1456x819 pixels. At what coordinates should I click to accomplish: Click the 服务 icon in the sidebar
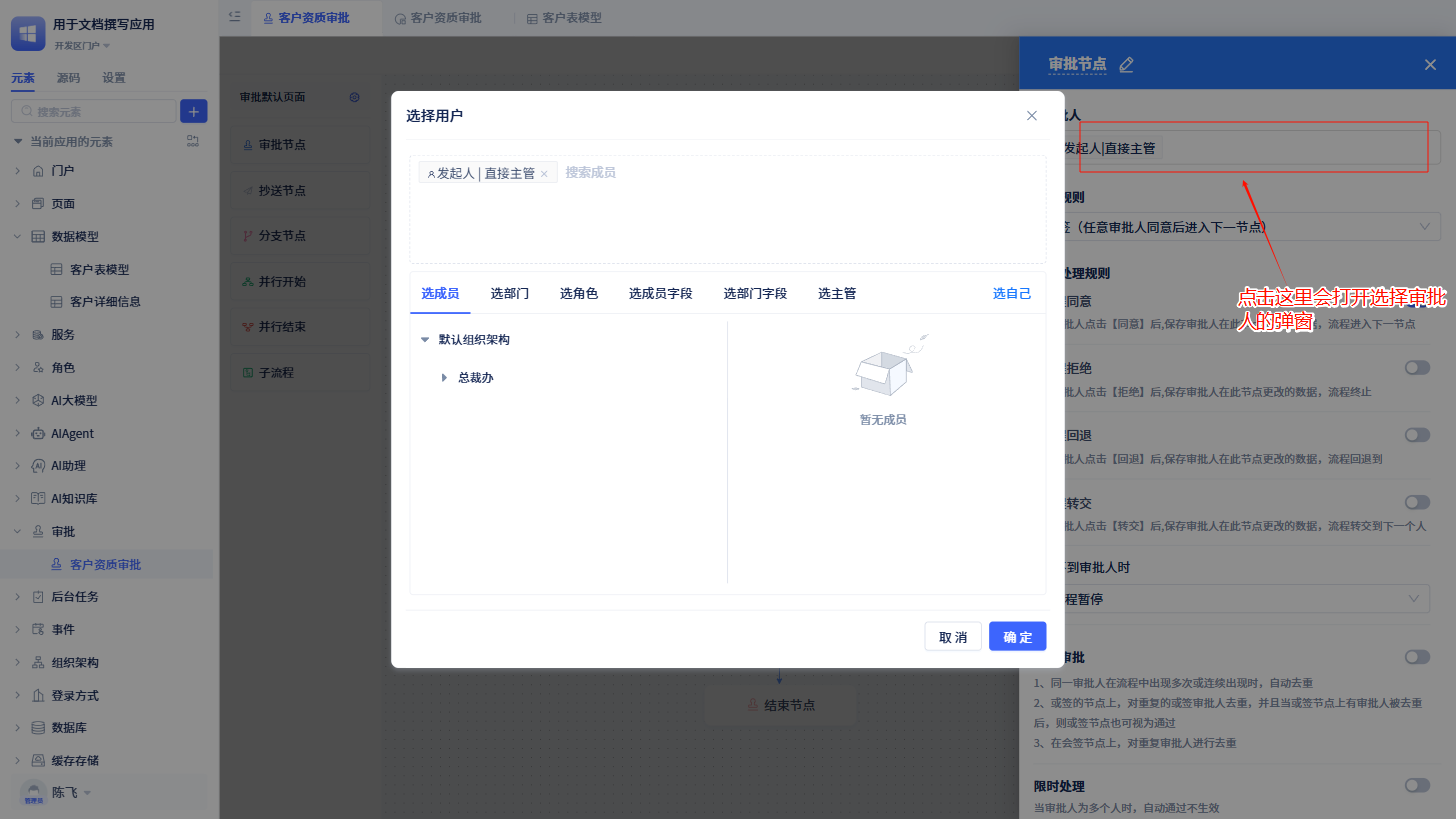[38, 334]
